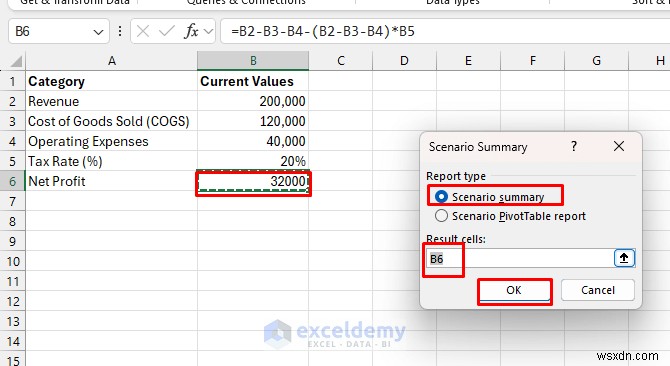Screen dimensions: 670x366
Task: Click the Select All corner triangle
Action: 16,61
